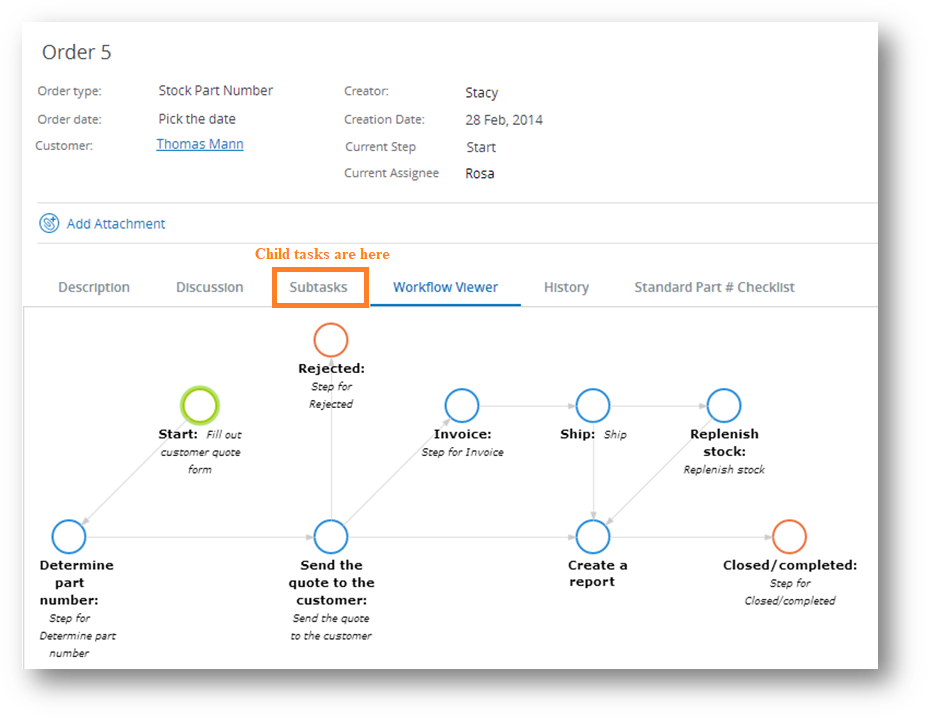Open the Description tab
This screenshot has height=718, width=927.
pyautogui.click(x=94, y=288)
